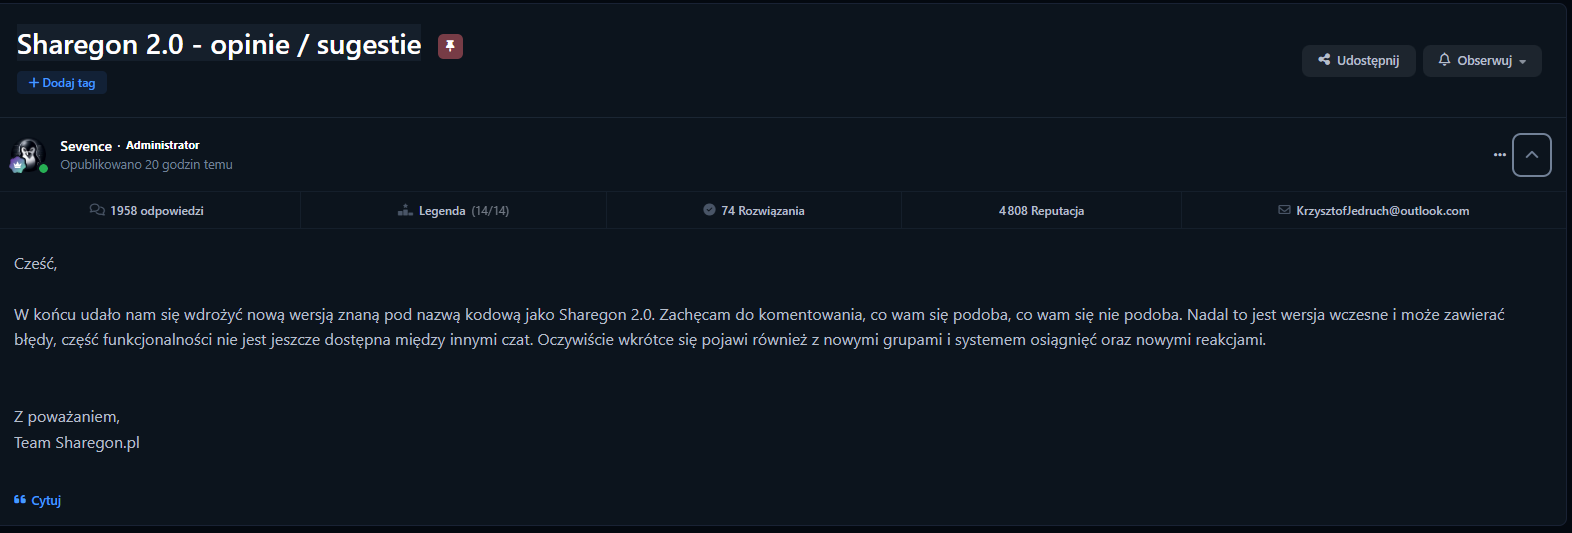Click the envelope email icon
This screenshot has height=533, width=1572.
[x=1284, y=210]
